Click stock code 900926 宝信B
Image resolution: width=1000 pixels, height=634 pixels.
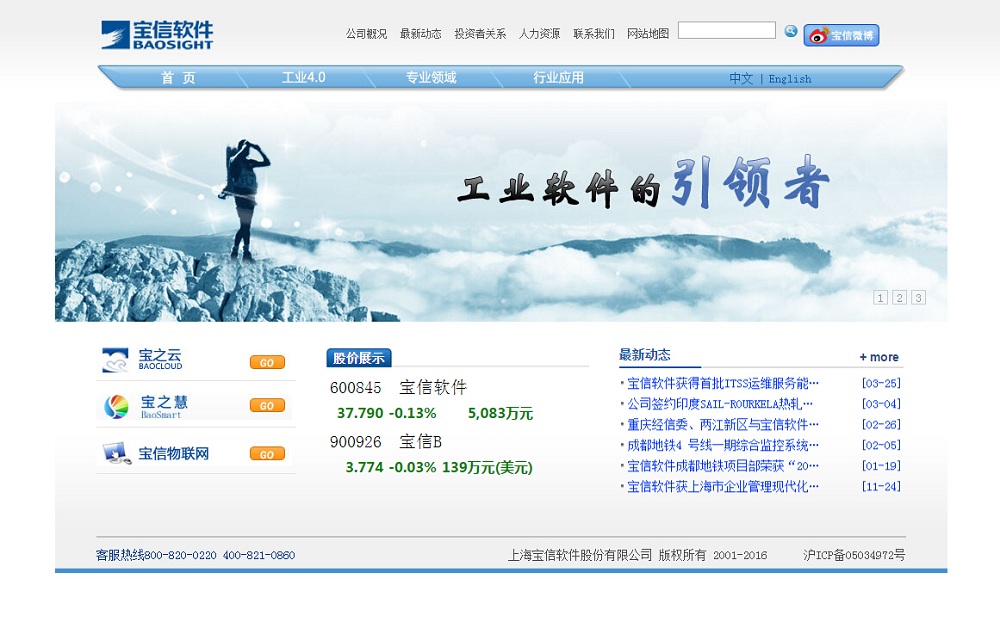[385, 441]
